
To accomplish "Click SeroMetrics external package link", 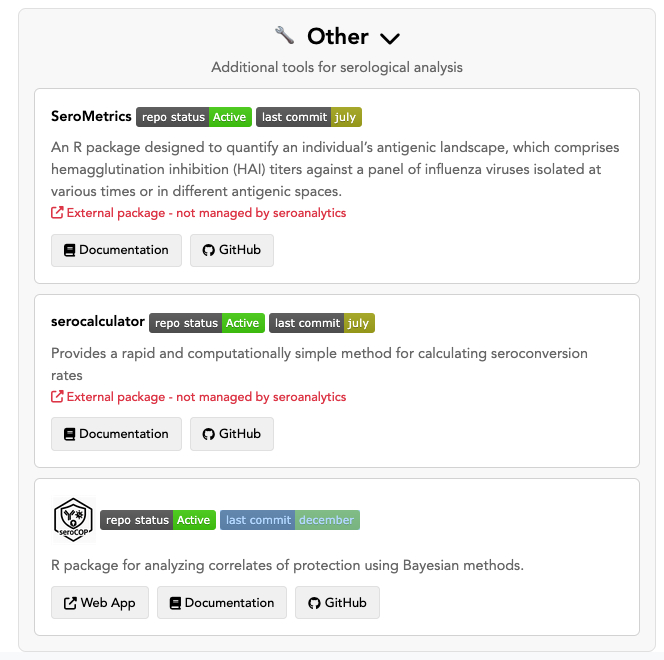I will [199, 213].
